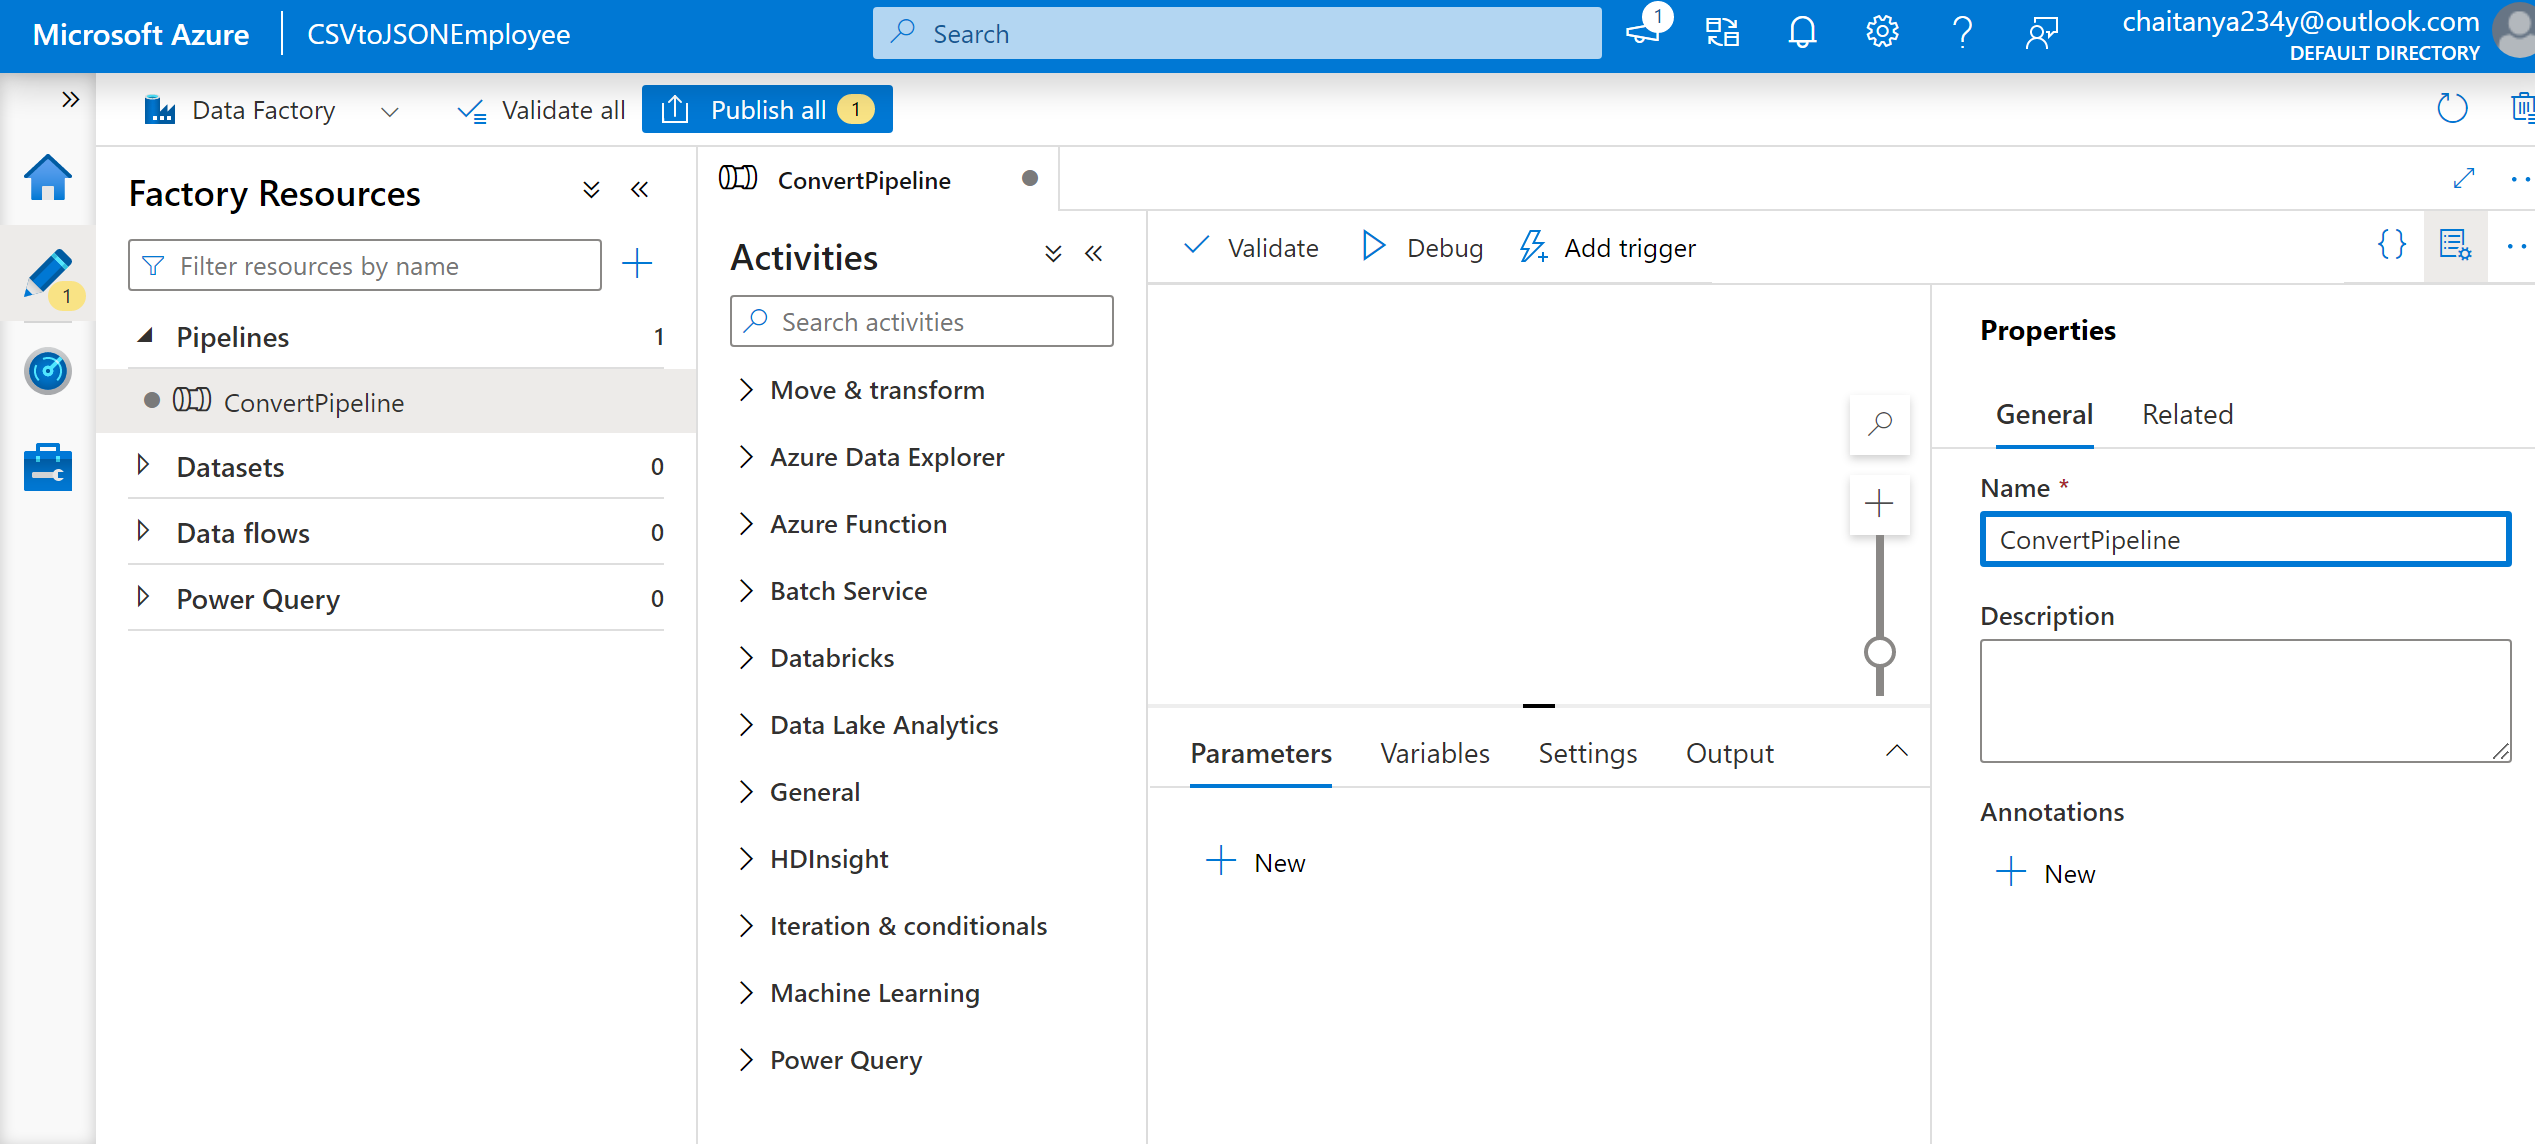Click the Azure search box
The image size is (2535, 1144).
[1237, 33]
